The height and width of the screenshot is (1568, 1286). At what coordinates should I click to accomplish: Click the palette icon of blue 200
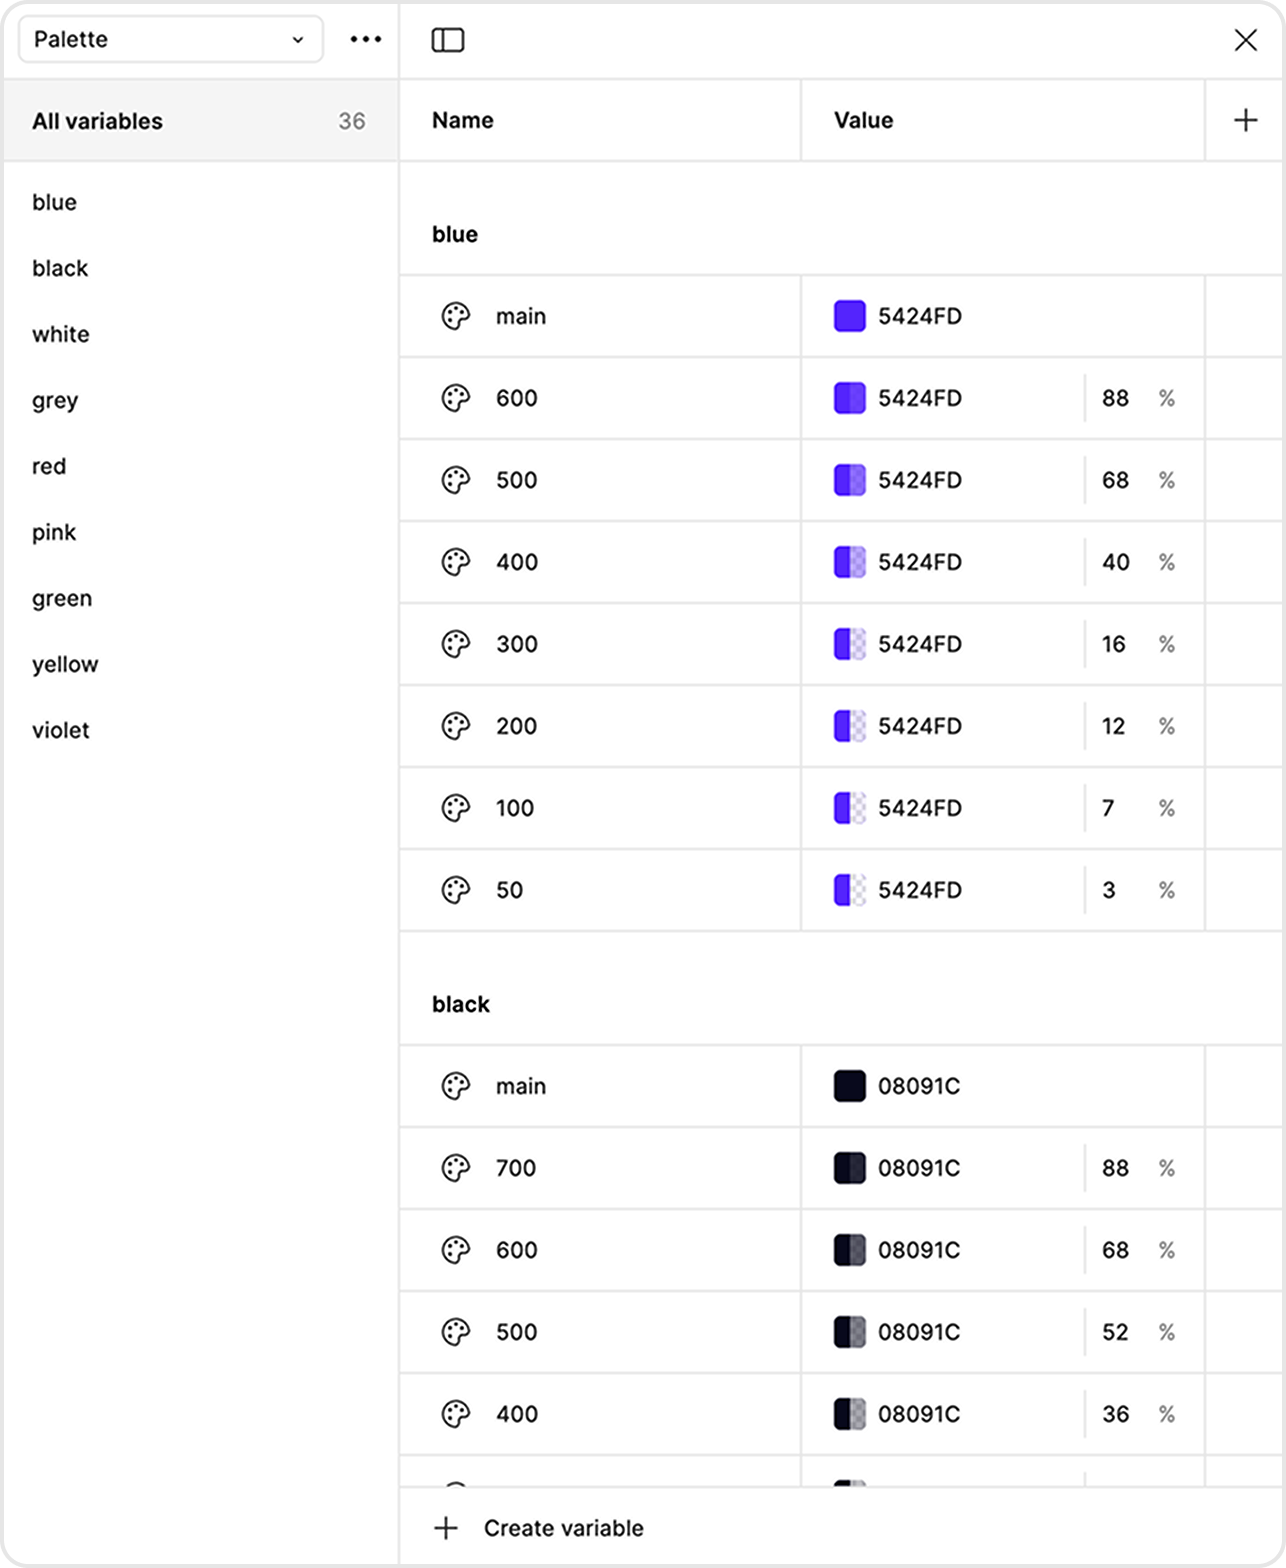(x=456, y=726)
